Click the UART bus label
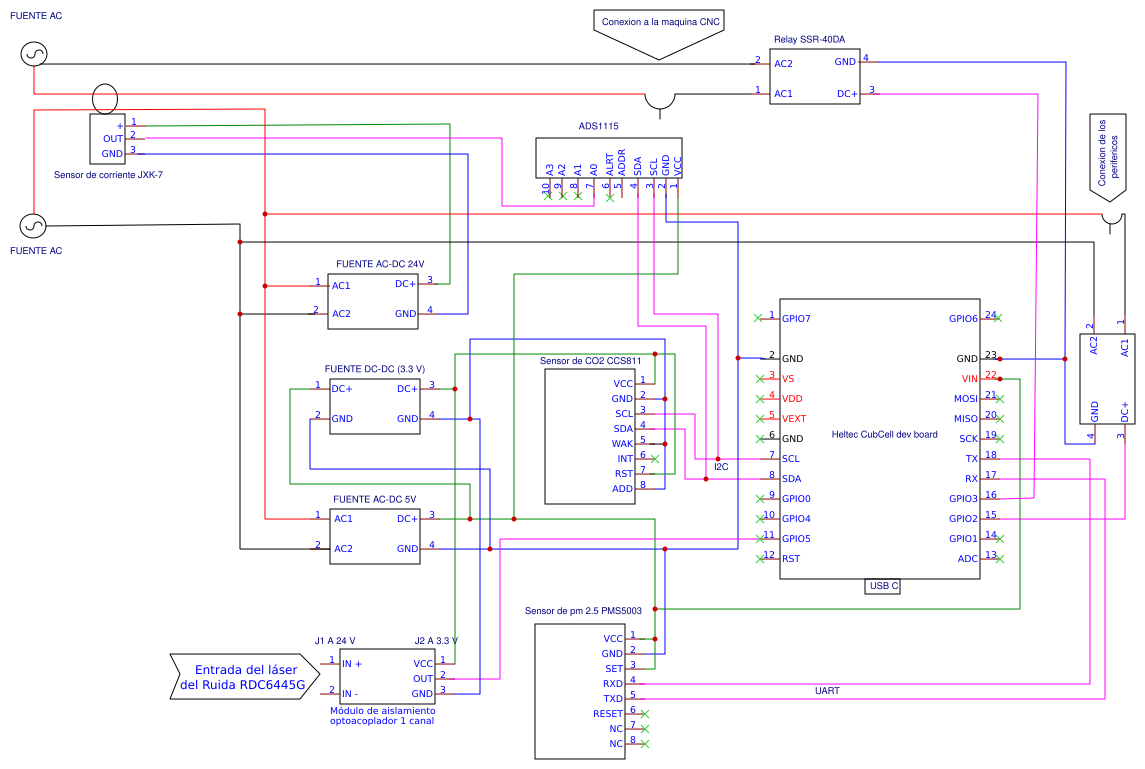This screenshot has height=769, width=1145. [x=827, y=691]
